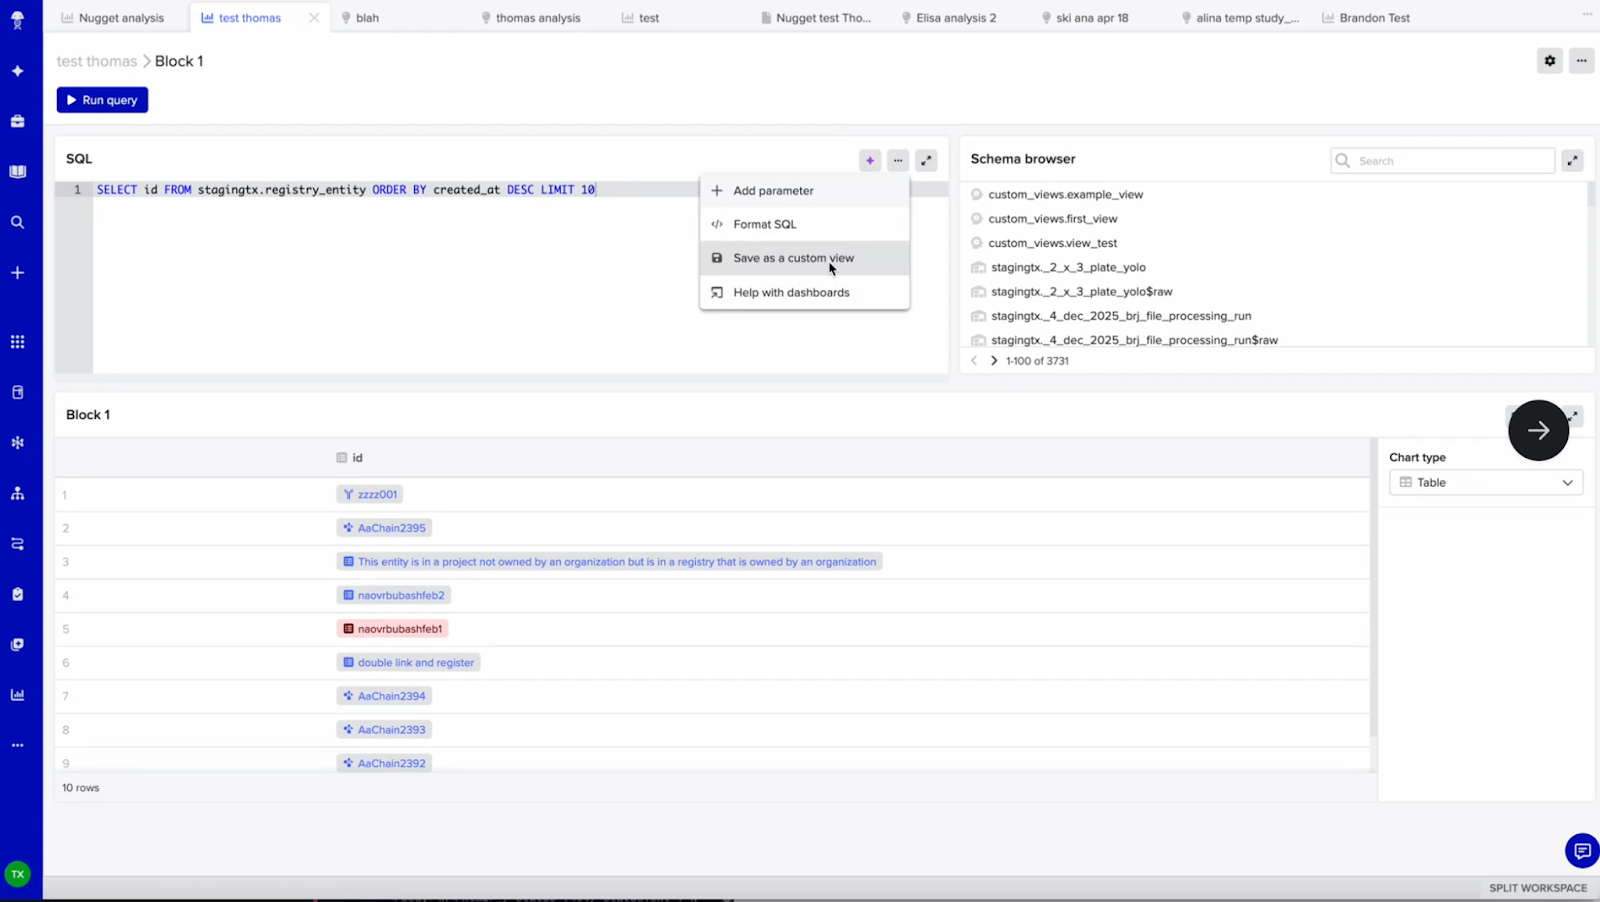The width and height of the screenshot is (1600, 902).
Task: Open the sidebar grid apps icon
Action: (x=17, y=342)
